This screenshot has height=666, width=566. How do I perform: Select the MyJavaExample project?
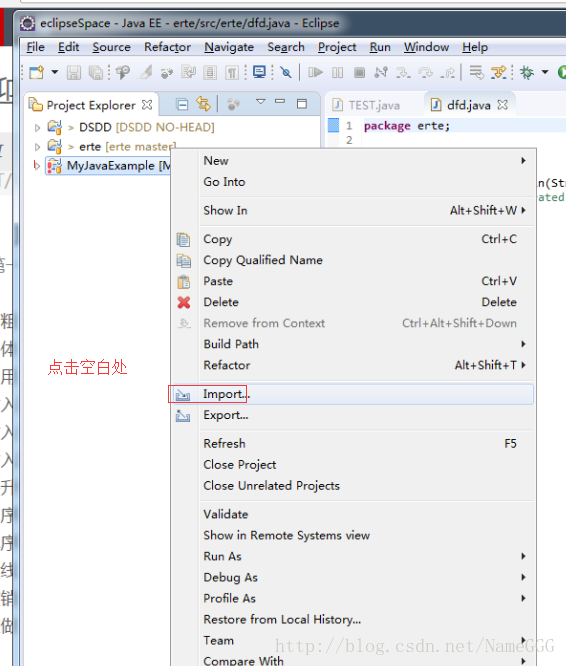108,165
